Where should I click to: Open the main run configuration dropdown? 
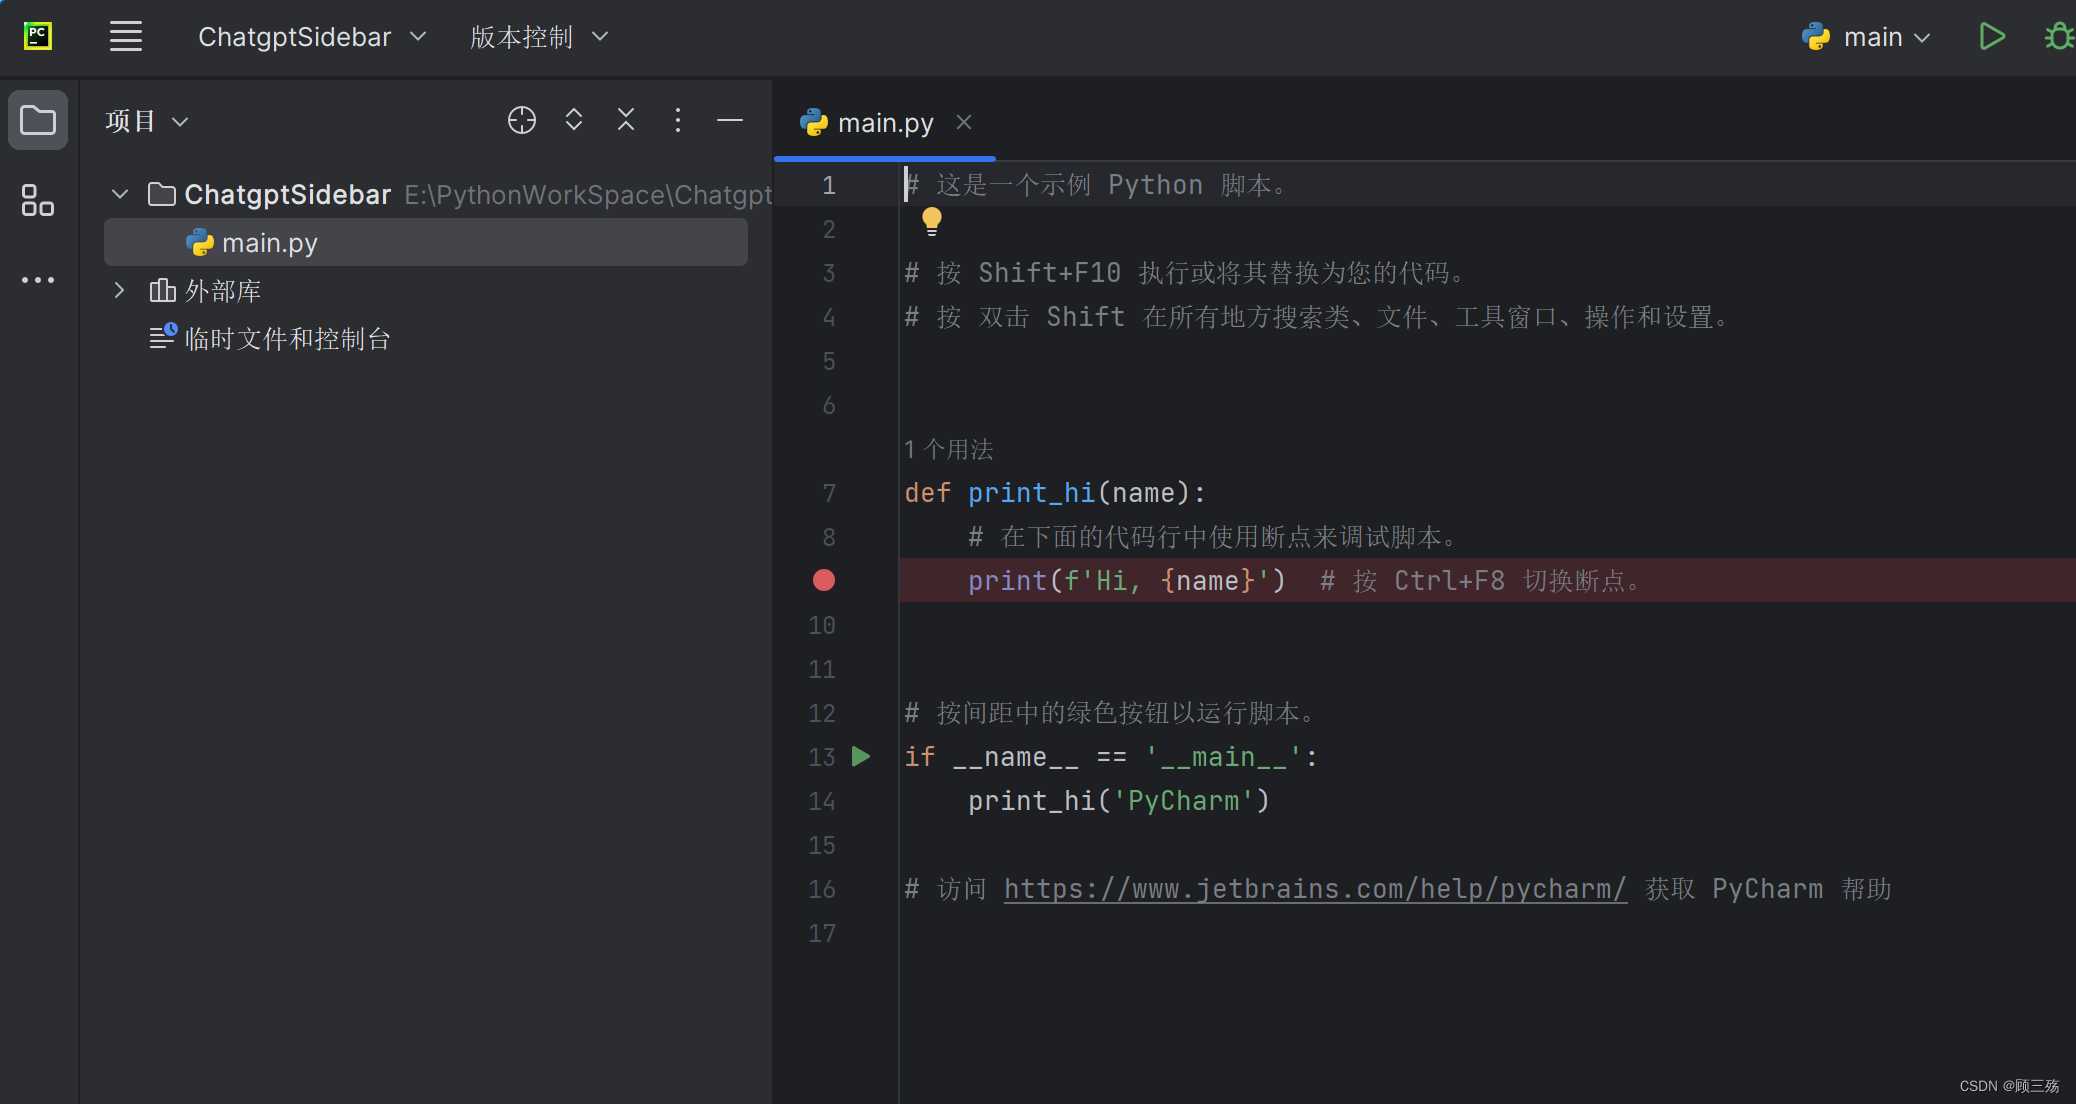1866,37
